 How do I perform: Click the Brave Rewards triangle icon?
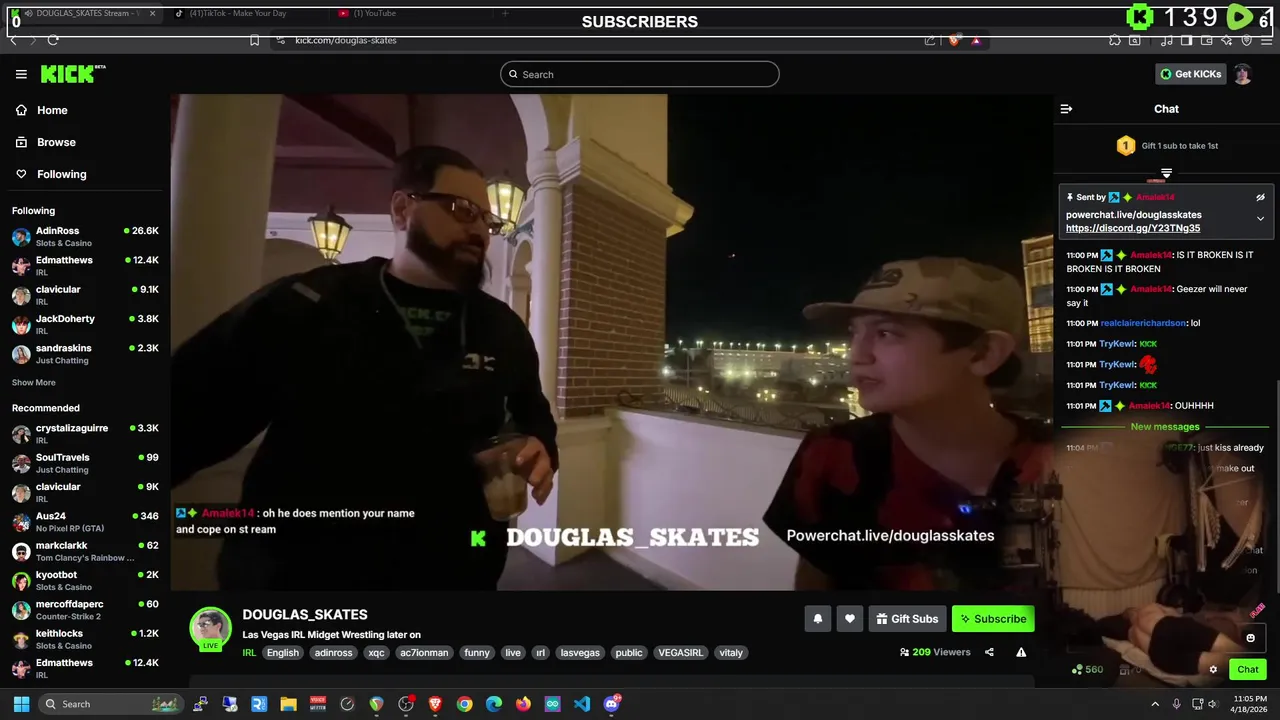pos(975,40)
